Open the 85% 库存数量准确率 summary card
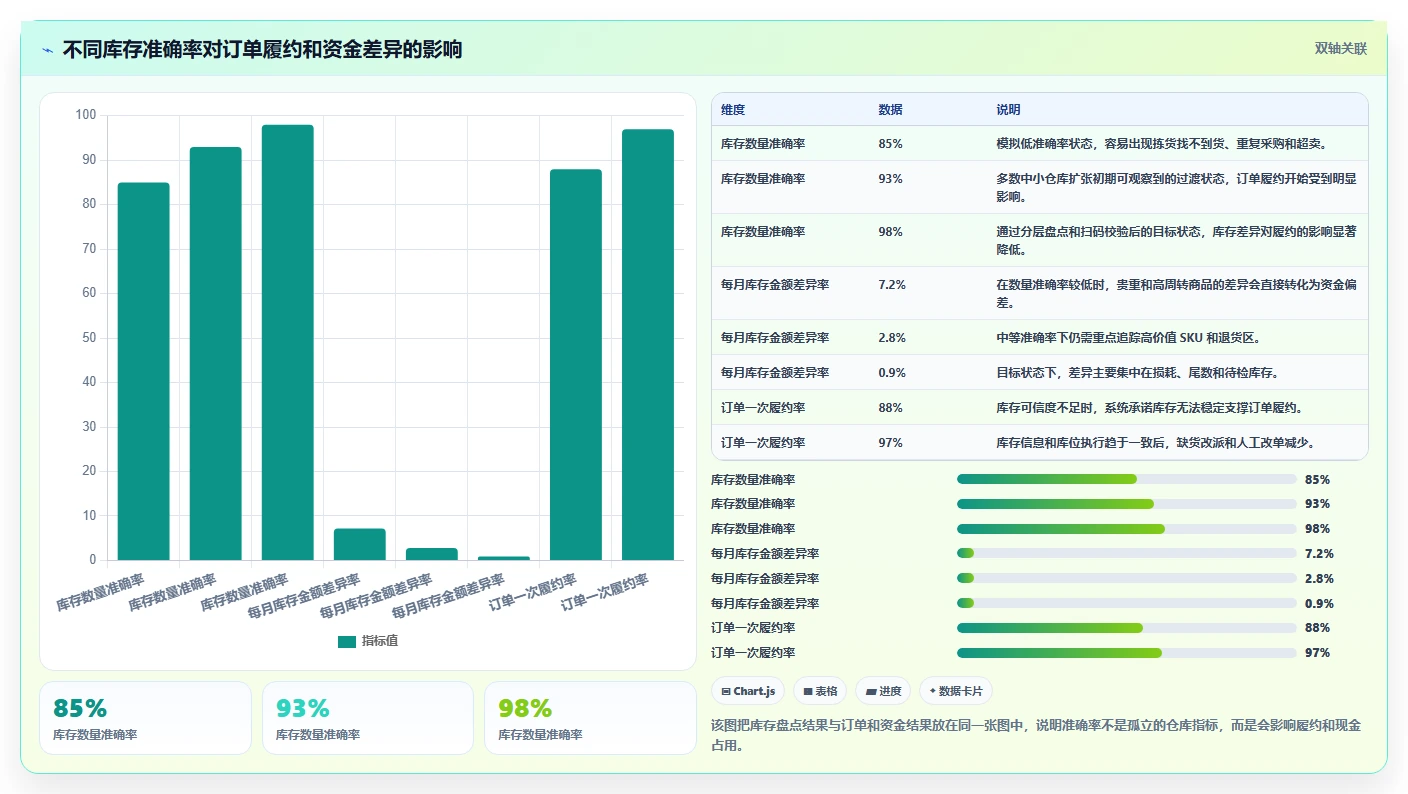1408x794 pixels. 145,718
